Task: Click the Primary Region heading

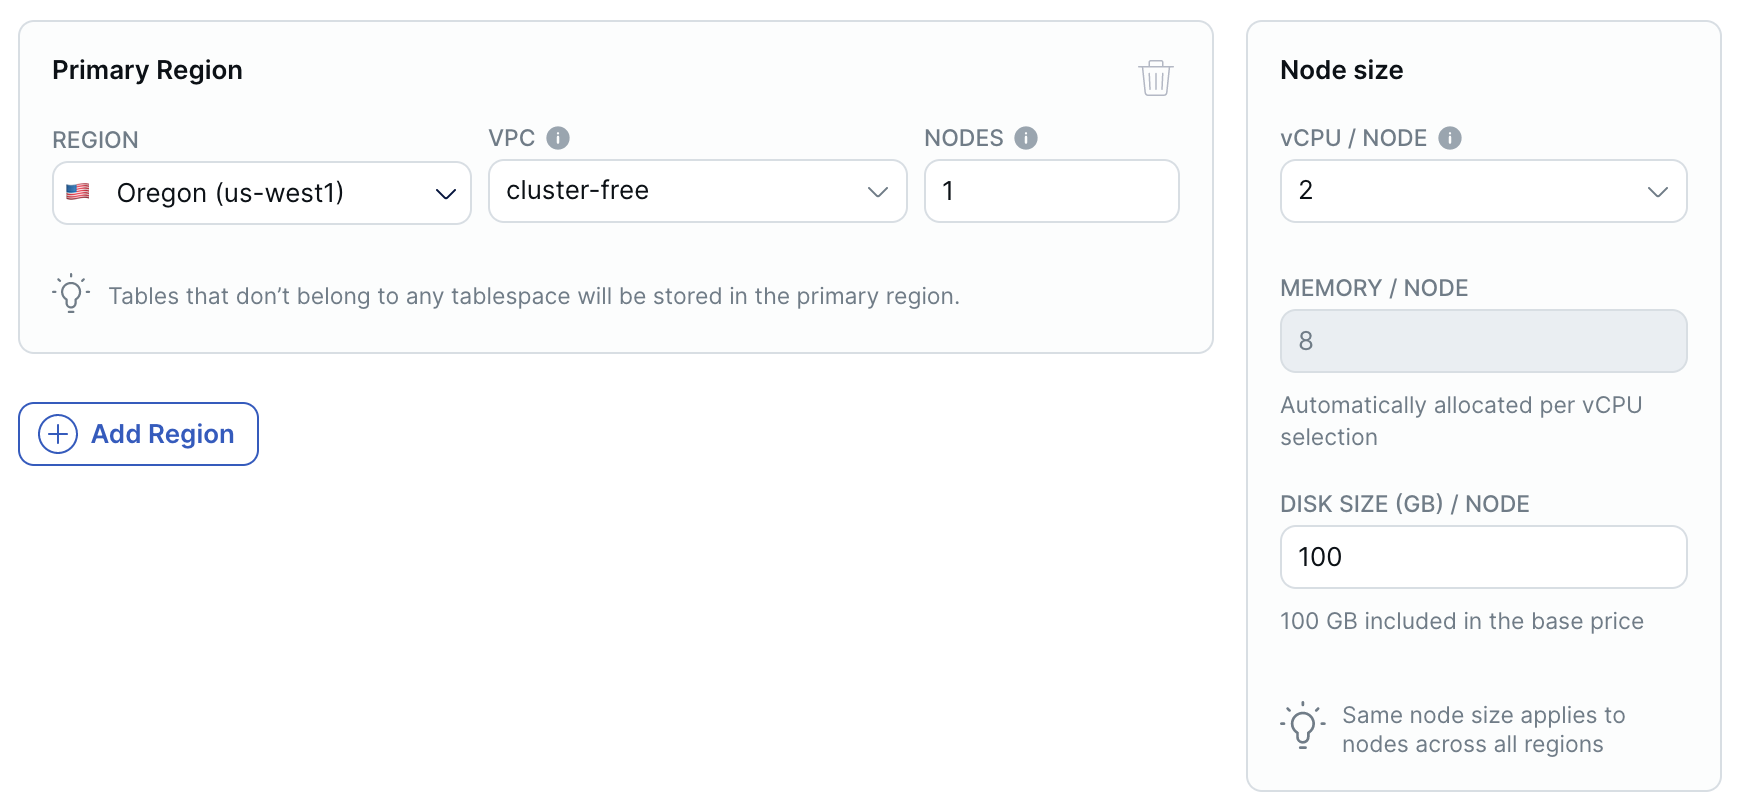Action: (x=147, y=70)
